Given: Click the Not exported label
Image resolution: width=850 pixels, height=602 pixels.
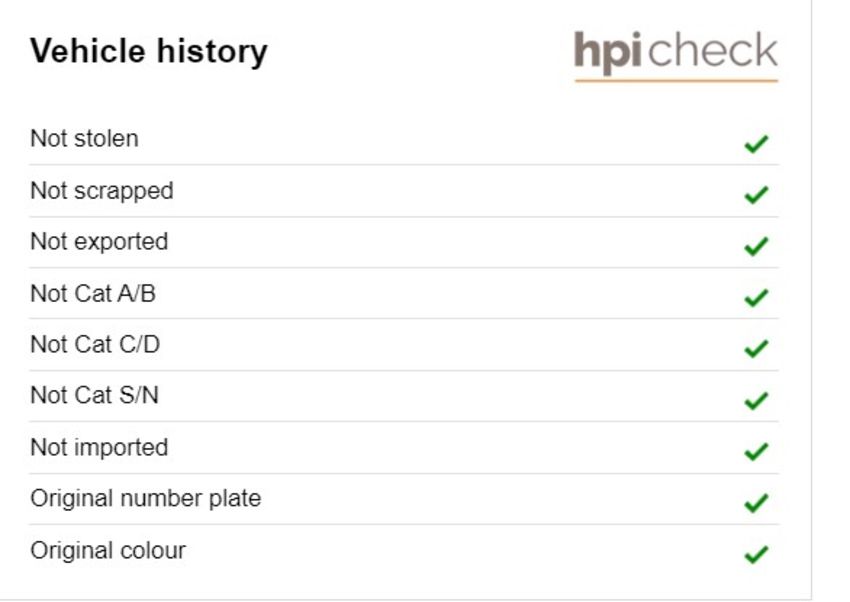Looking at the screenshot, I should pos(99,242).
